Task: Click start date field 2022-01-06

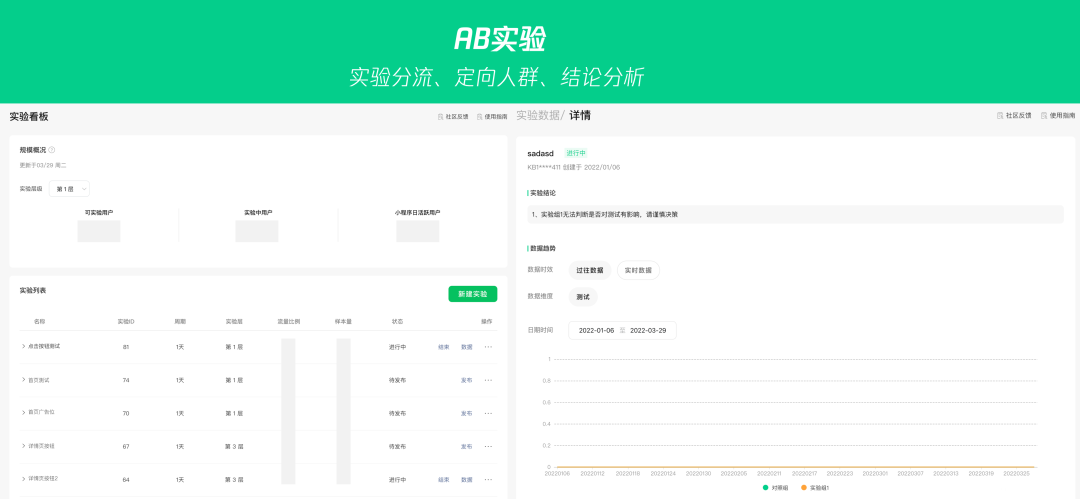Action: click(x=596, y=330)
